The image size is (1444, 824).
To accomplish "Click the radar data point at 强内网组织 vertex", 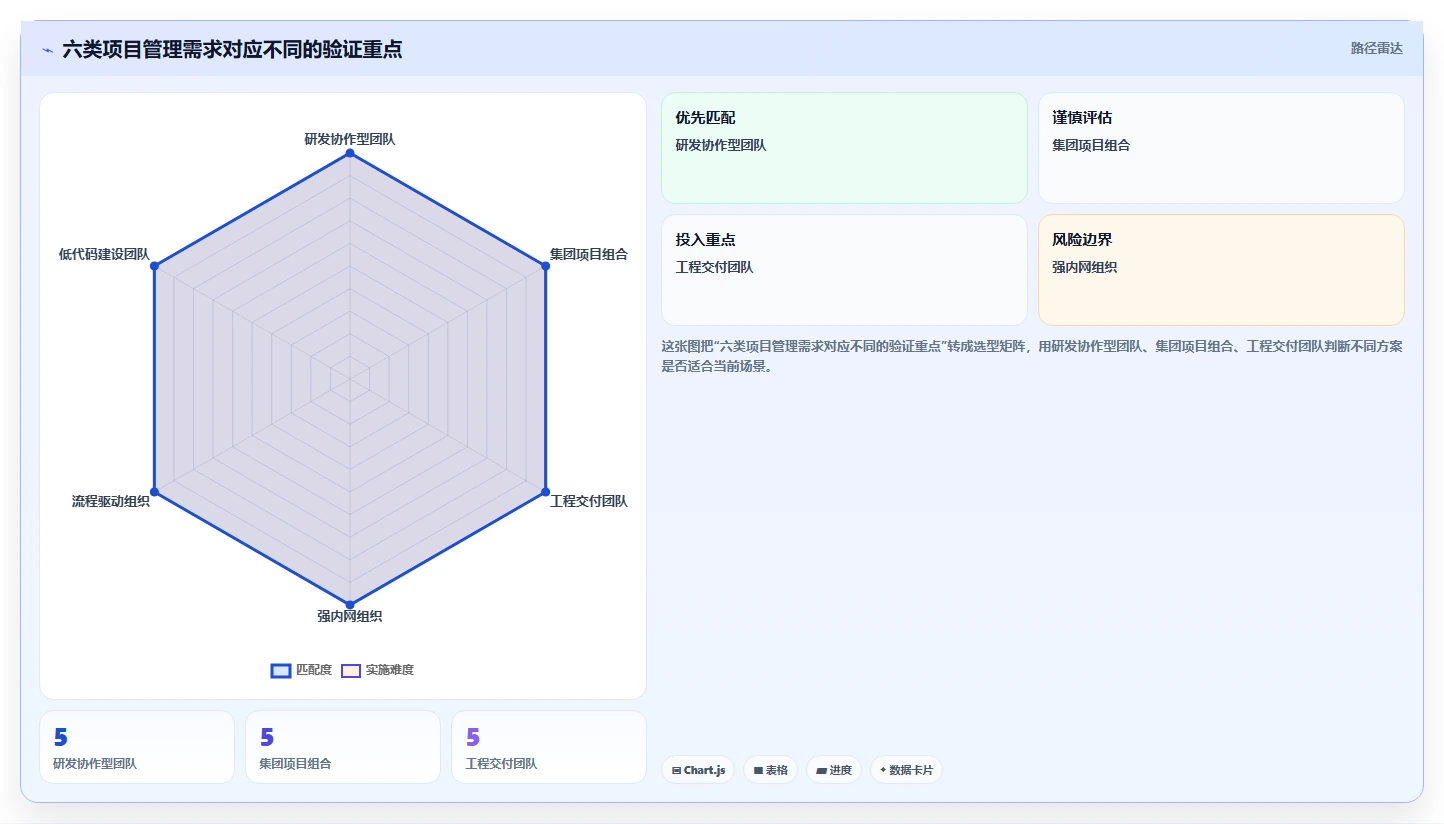I will (x=350, y=605).
